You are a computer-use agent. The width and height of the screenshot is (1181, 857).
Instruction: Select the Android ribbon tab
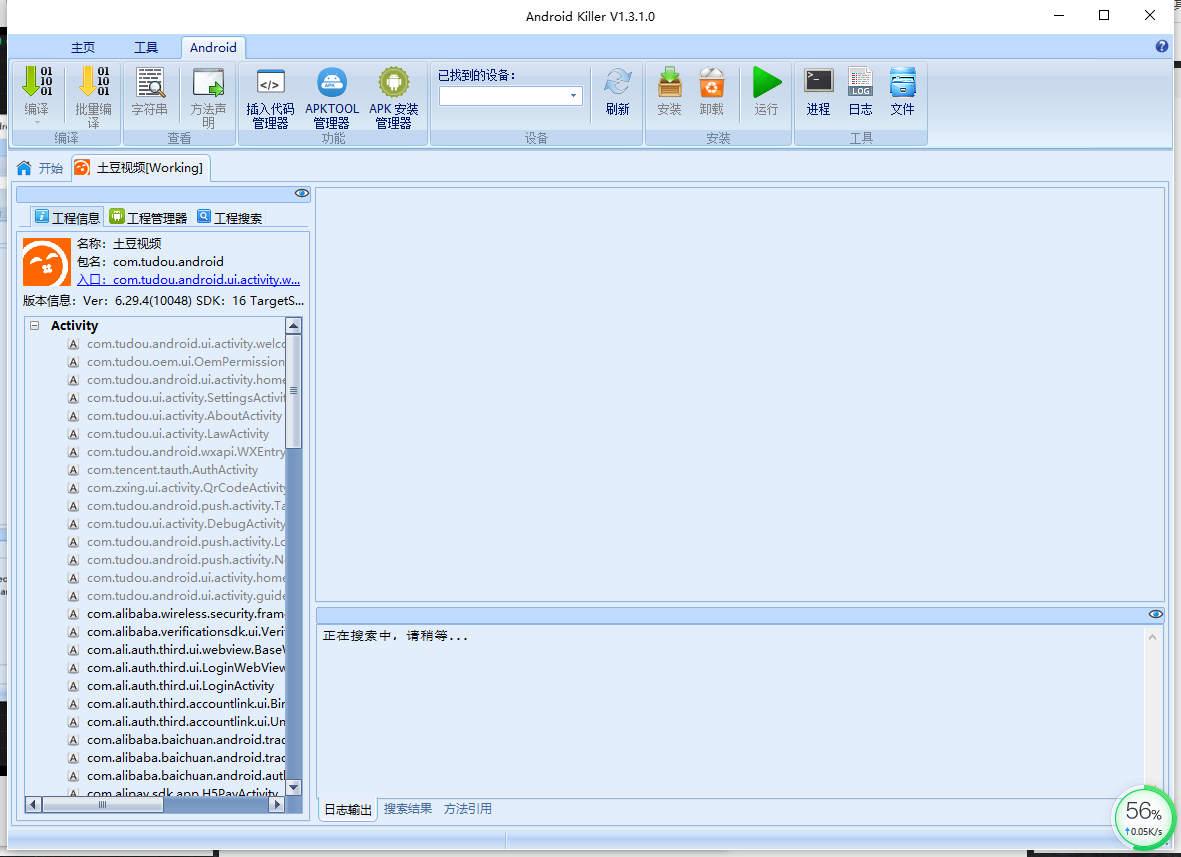(213, 47)
